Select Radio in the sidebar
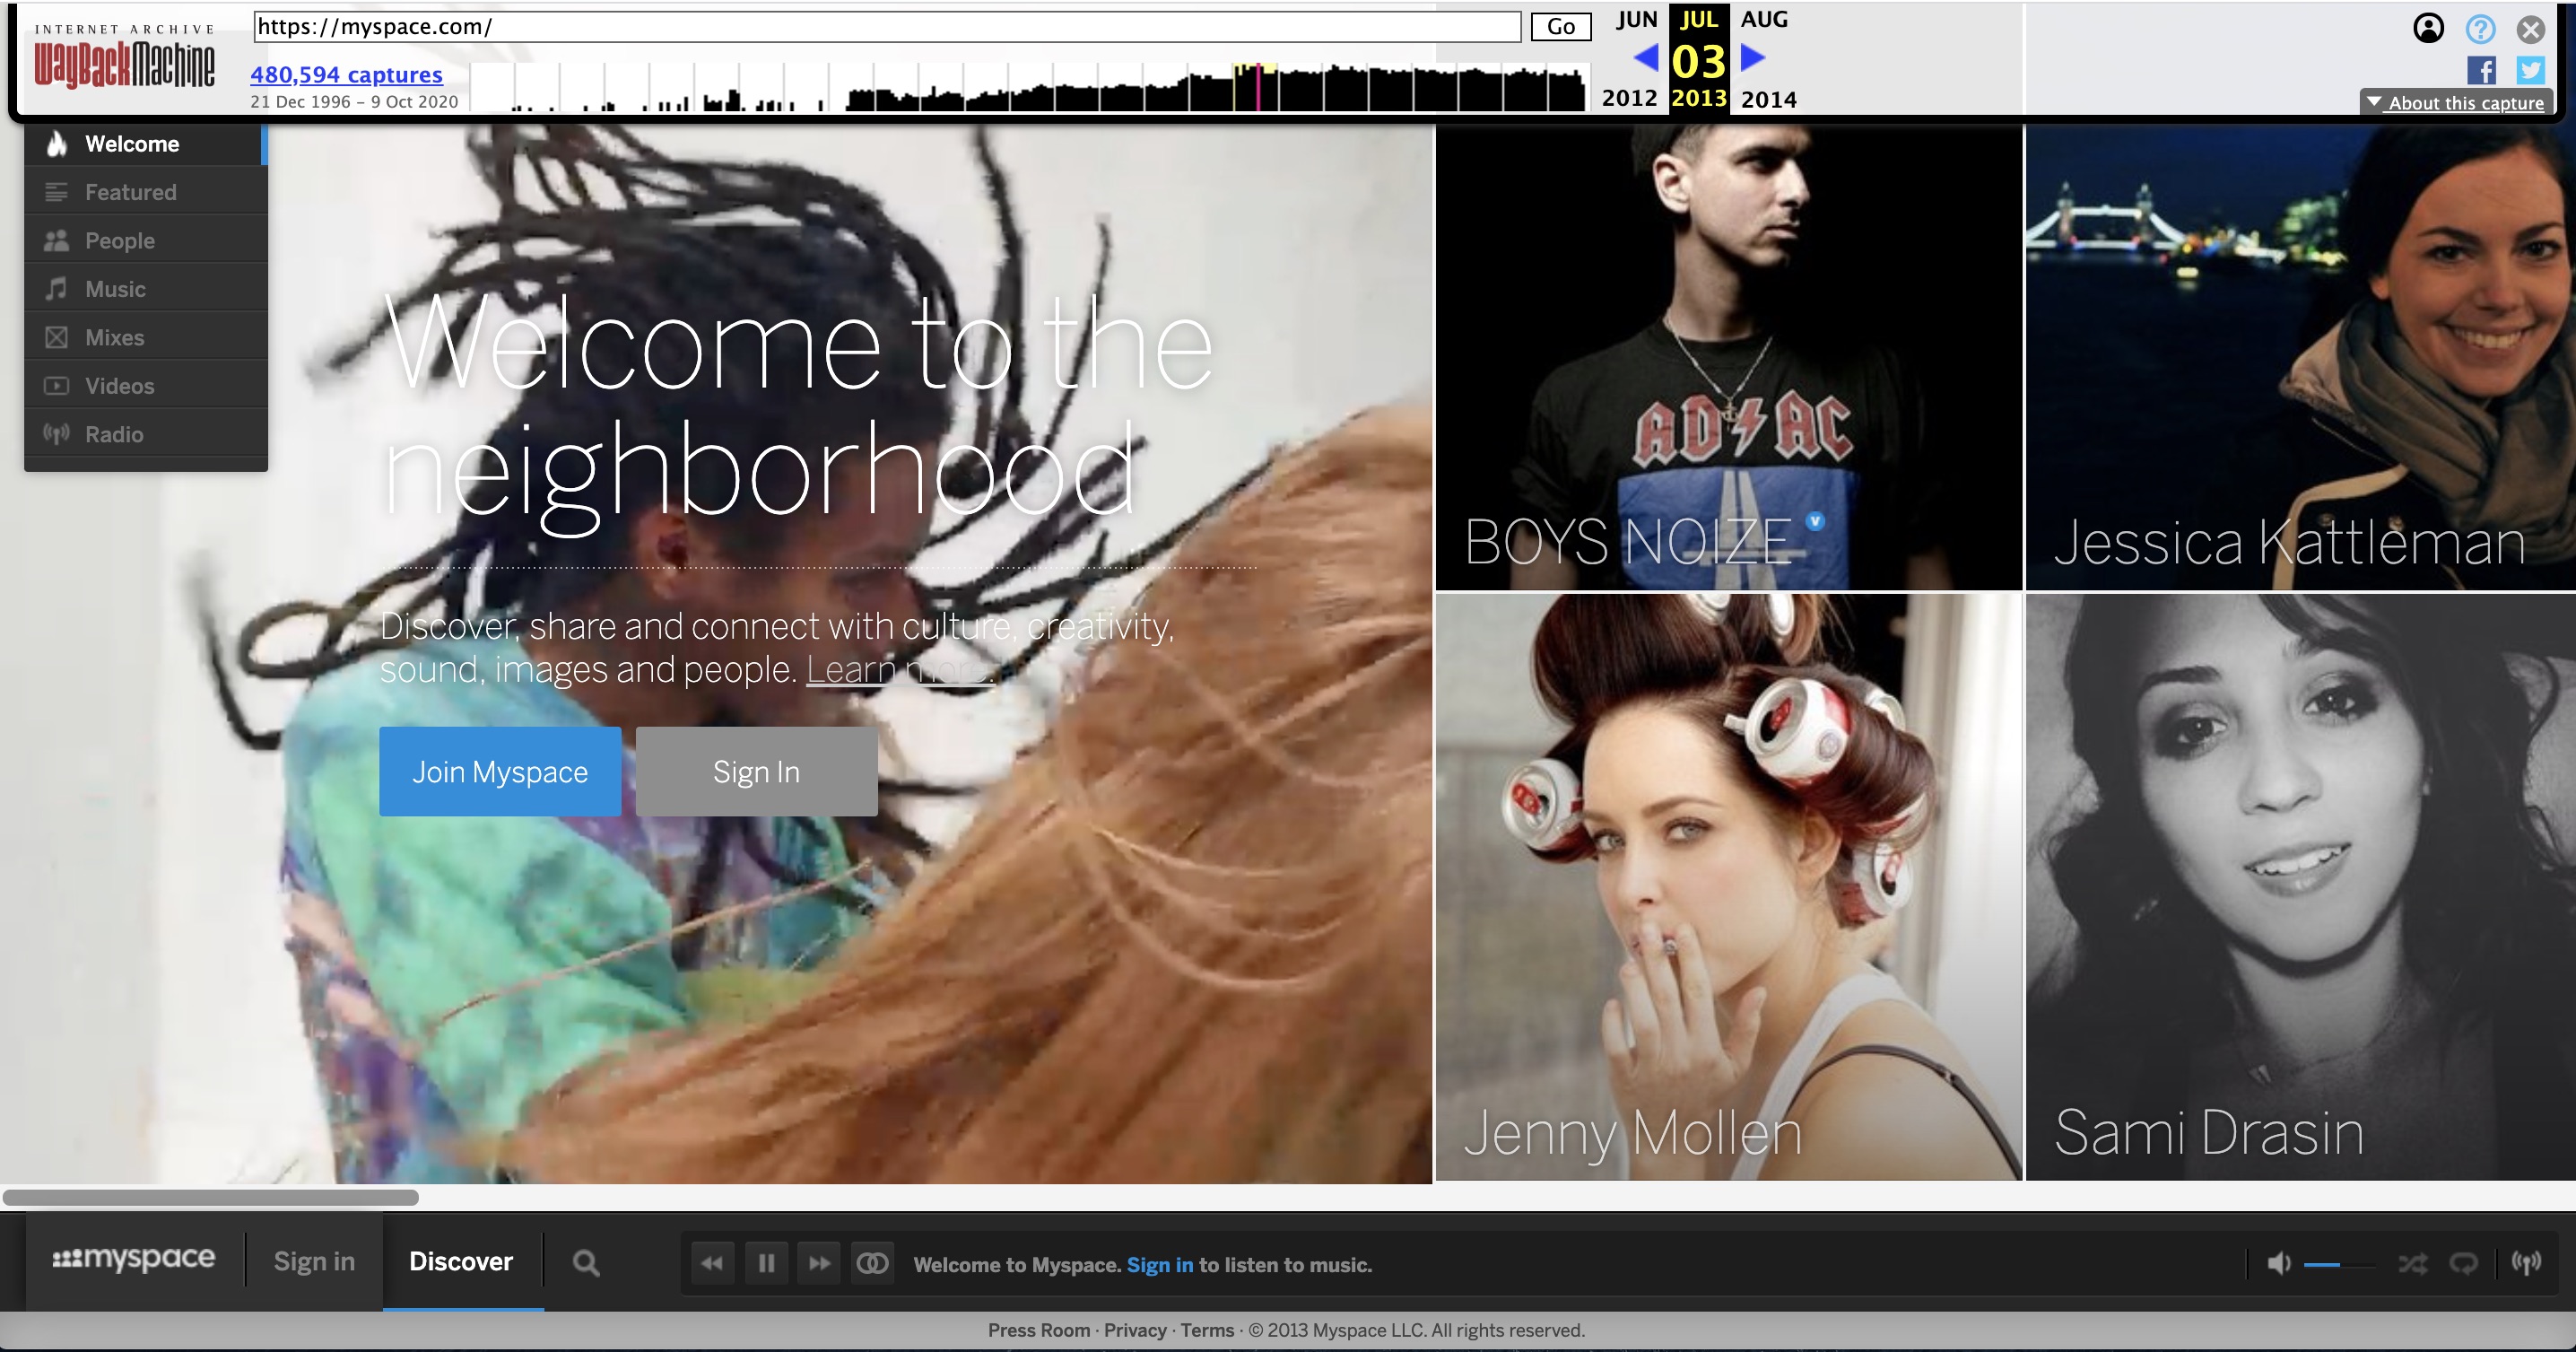Viewport: 2576px width, 1352px height. click(115, 433)
